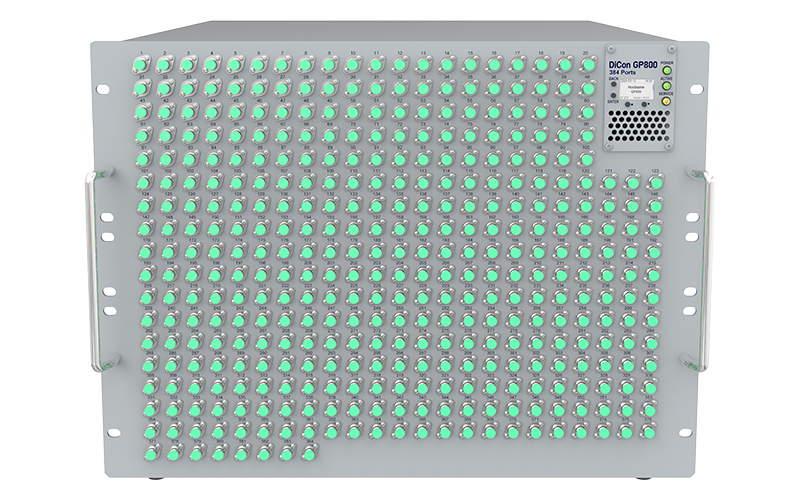Select fiber port number 5
The width and height of the screenshot is (800, 500).
tap(235, 66)
